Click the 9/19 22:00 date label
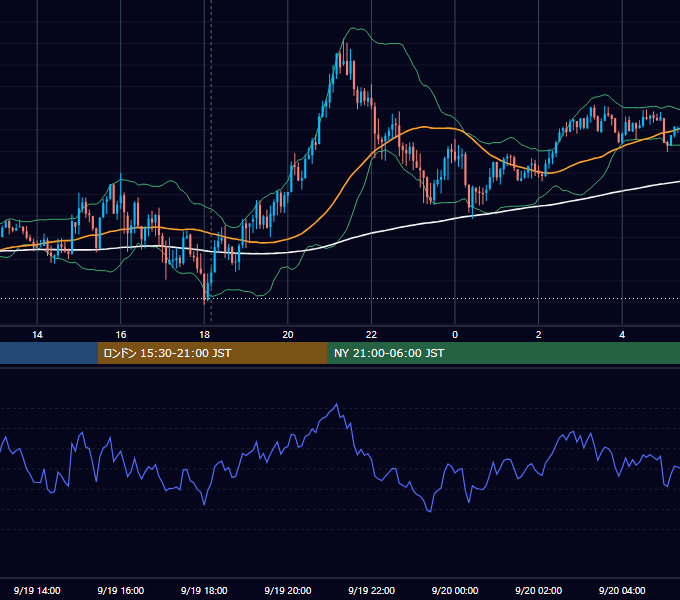The width and height of the screenshot is (680, 600). click(x=371, y=590)
